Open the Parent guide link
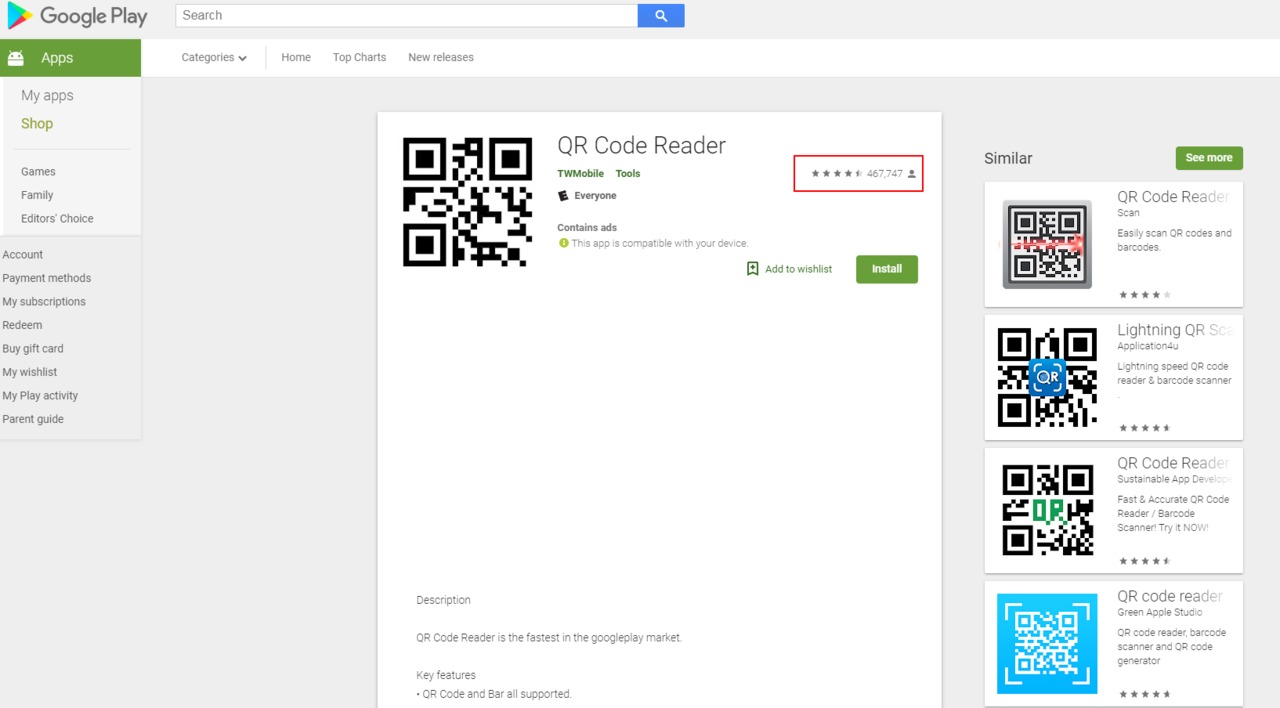This screenshot has height=708, width=1280. coord(33,419)
